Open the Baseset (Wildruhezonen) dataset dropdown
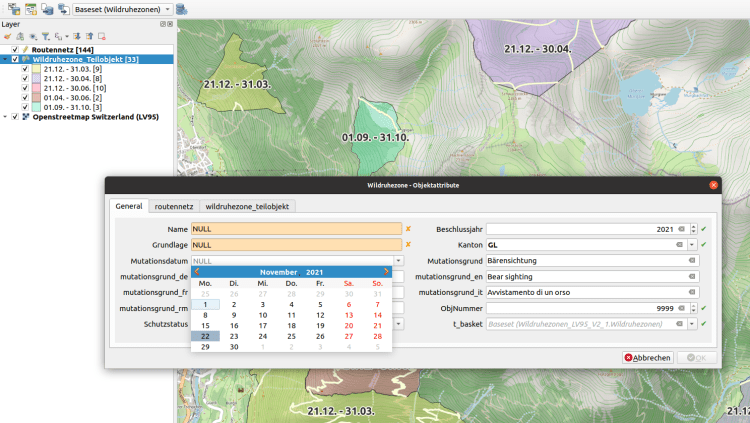The image size is (750, 423). coord(123,9)
